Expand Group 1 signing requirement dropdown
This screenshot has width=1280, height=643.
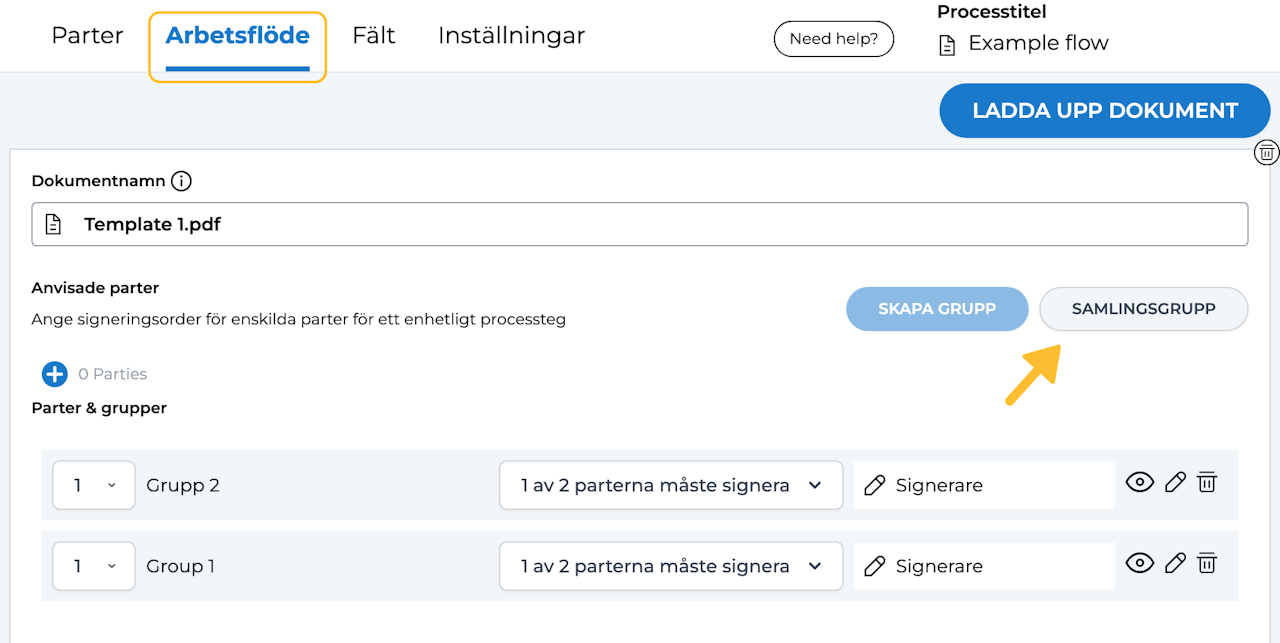(x=671, y=566)
